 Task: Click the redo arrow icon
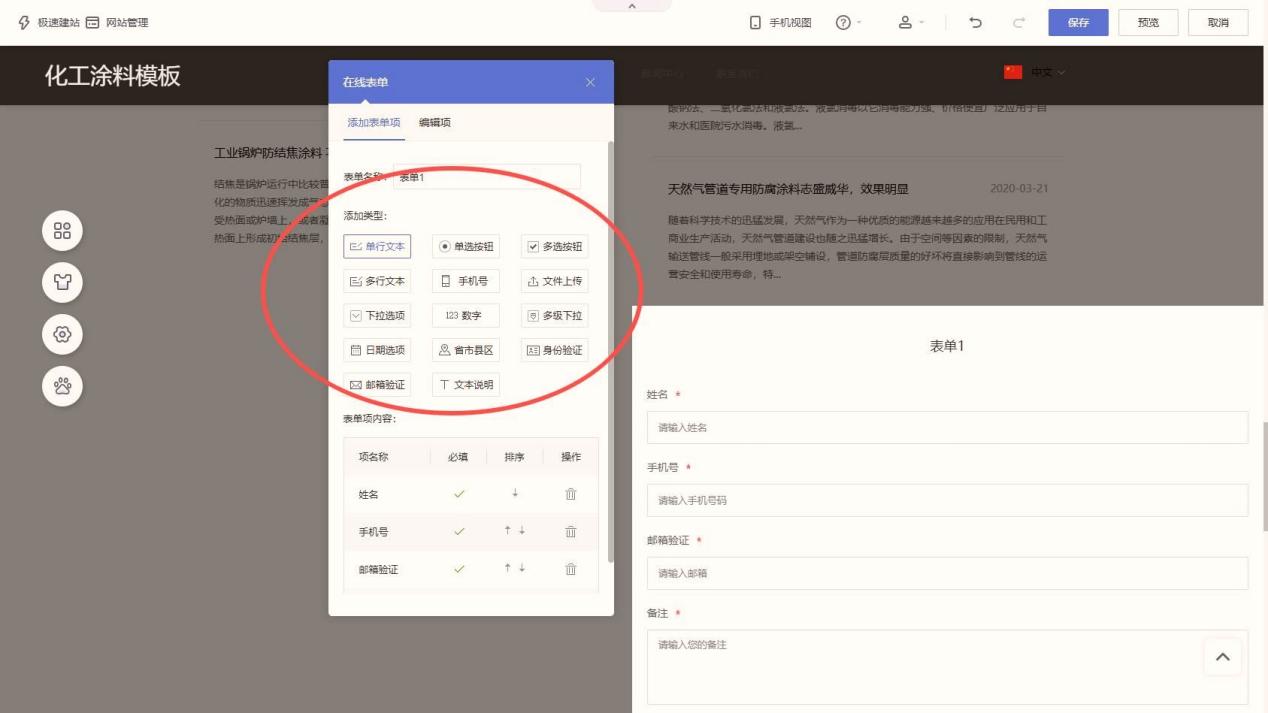pos(1019,22)
